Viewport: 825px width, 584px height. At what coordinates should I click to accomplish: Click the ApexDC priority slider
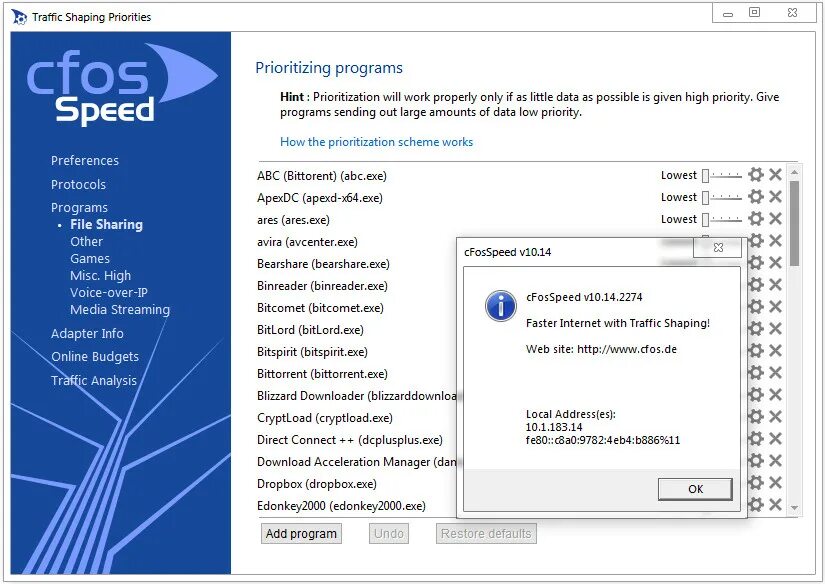tap(722, 197)
